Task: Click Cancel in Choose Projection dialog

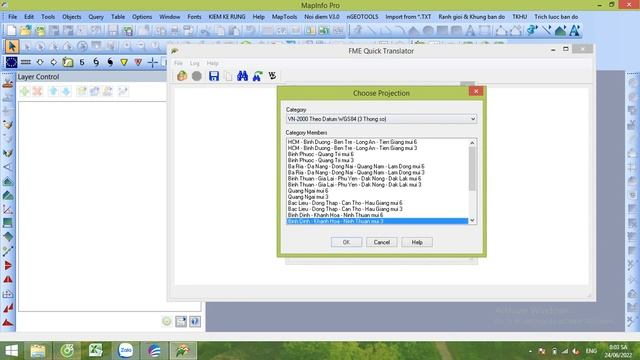Action: pos(382,242)
